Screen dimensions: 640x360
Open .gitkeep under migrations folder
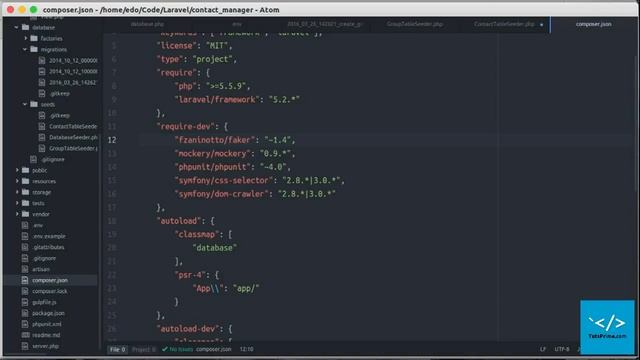coord(59,93)
